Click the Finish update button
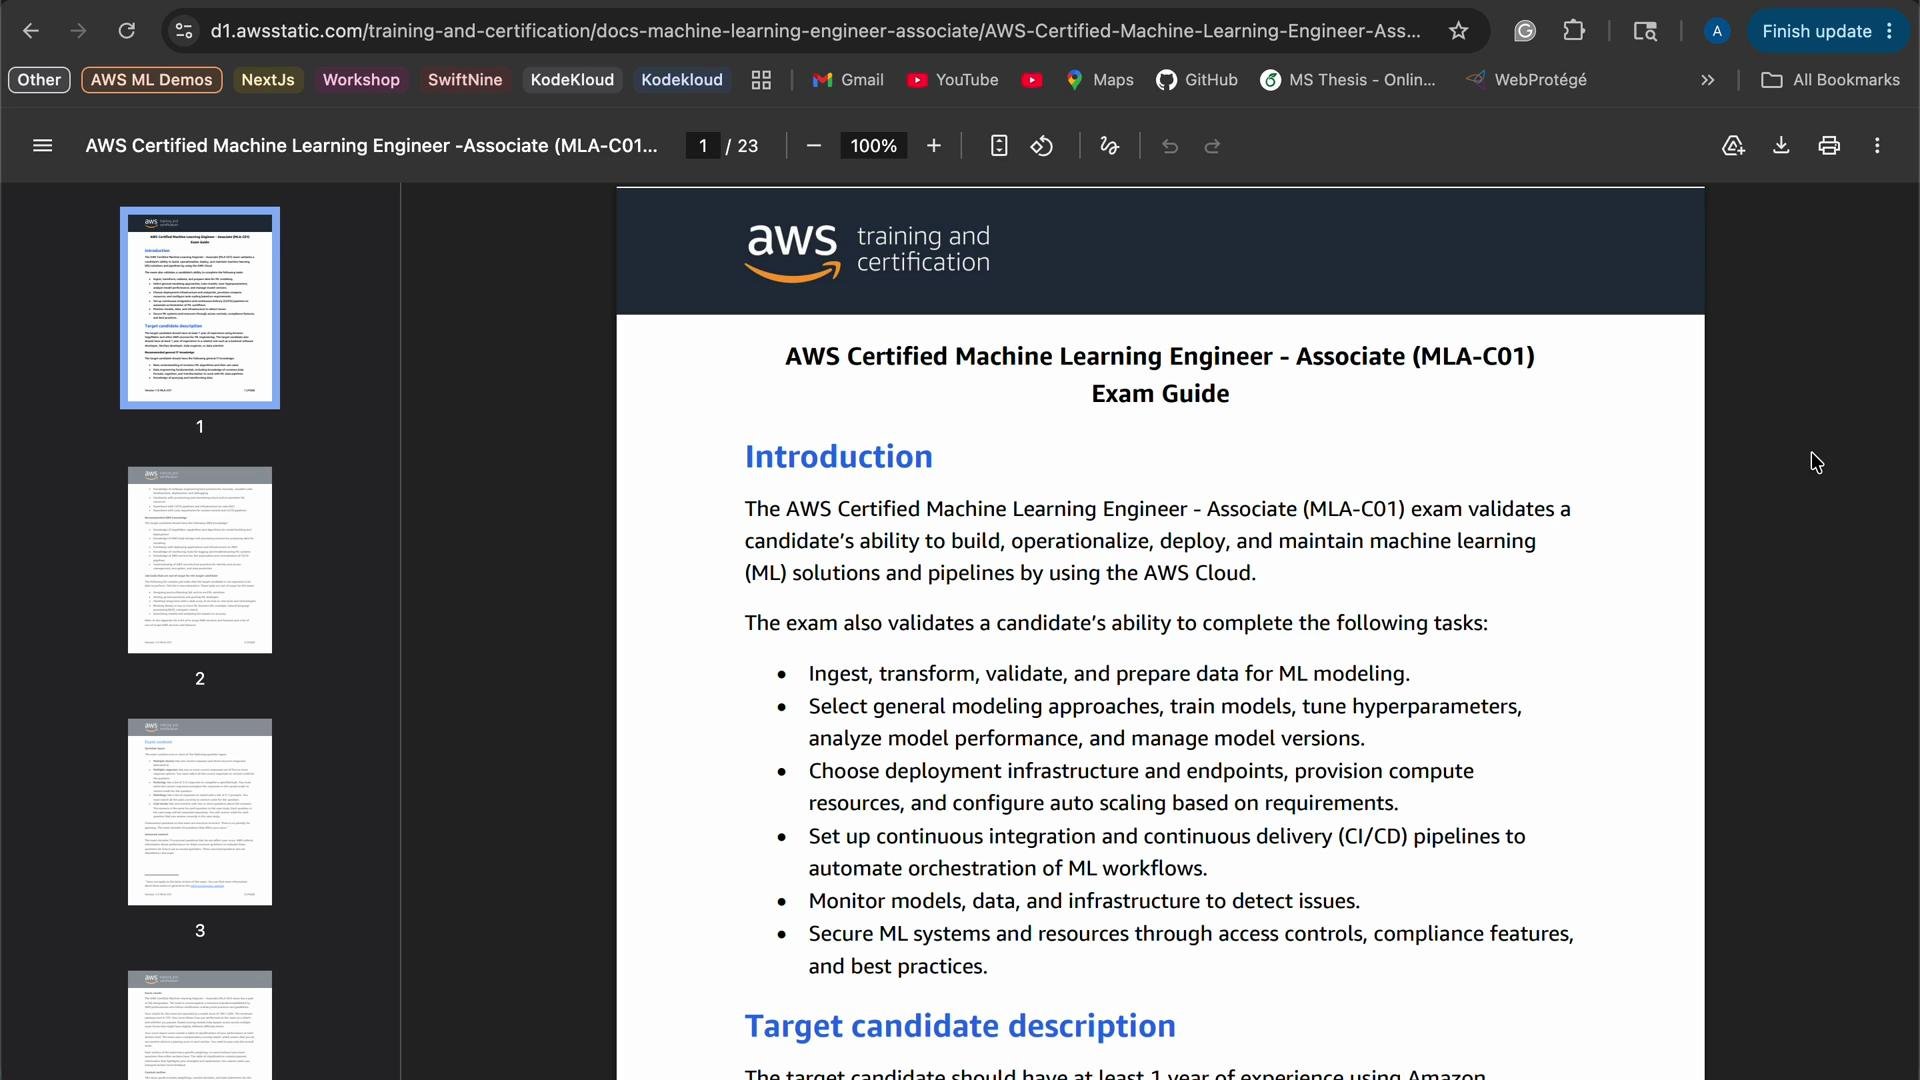 pos(1817,31)
